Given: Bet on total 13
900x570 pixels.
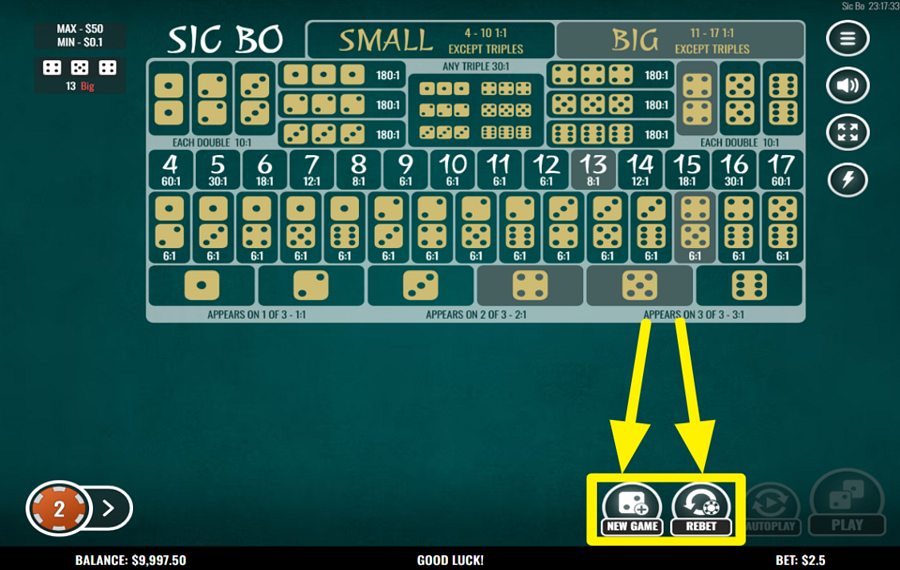Looking at the screenshot, I should pyautogui.click(x=593, y=170).
